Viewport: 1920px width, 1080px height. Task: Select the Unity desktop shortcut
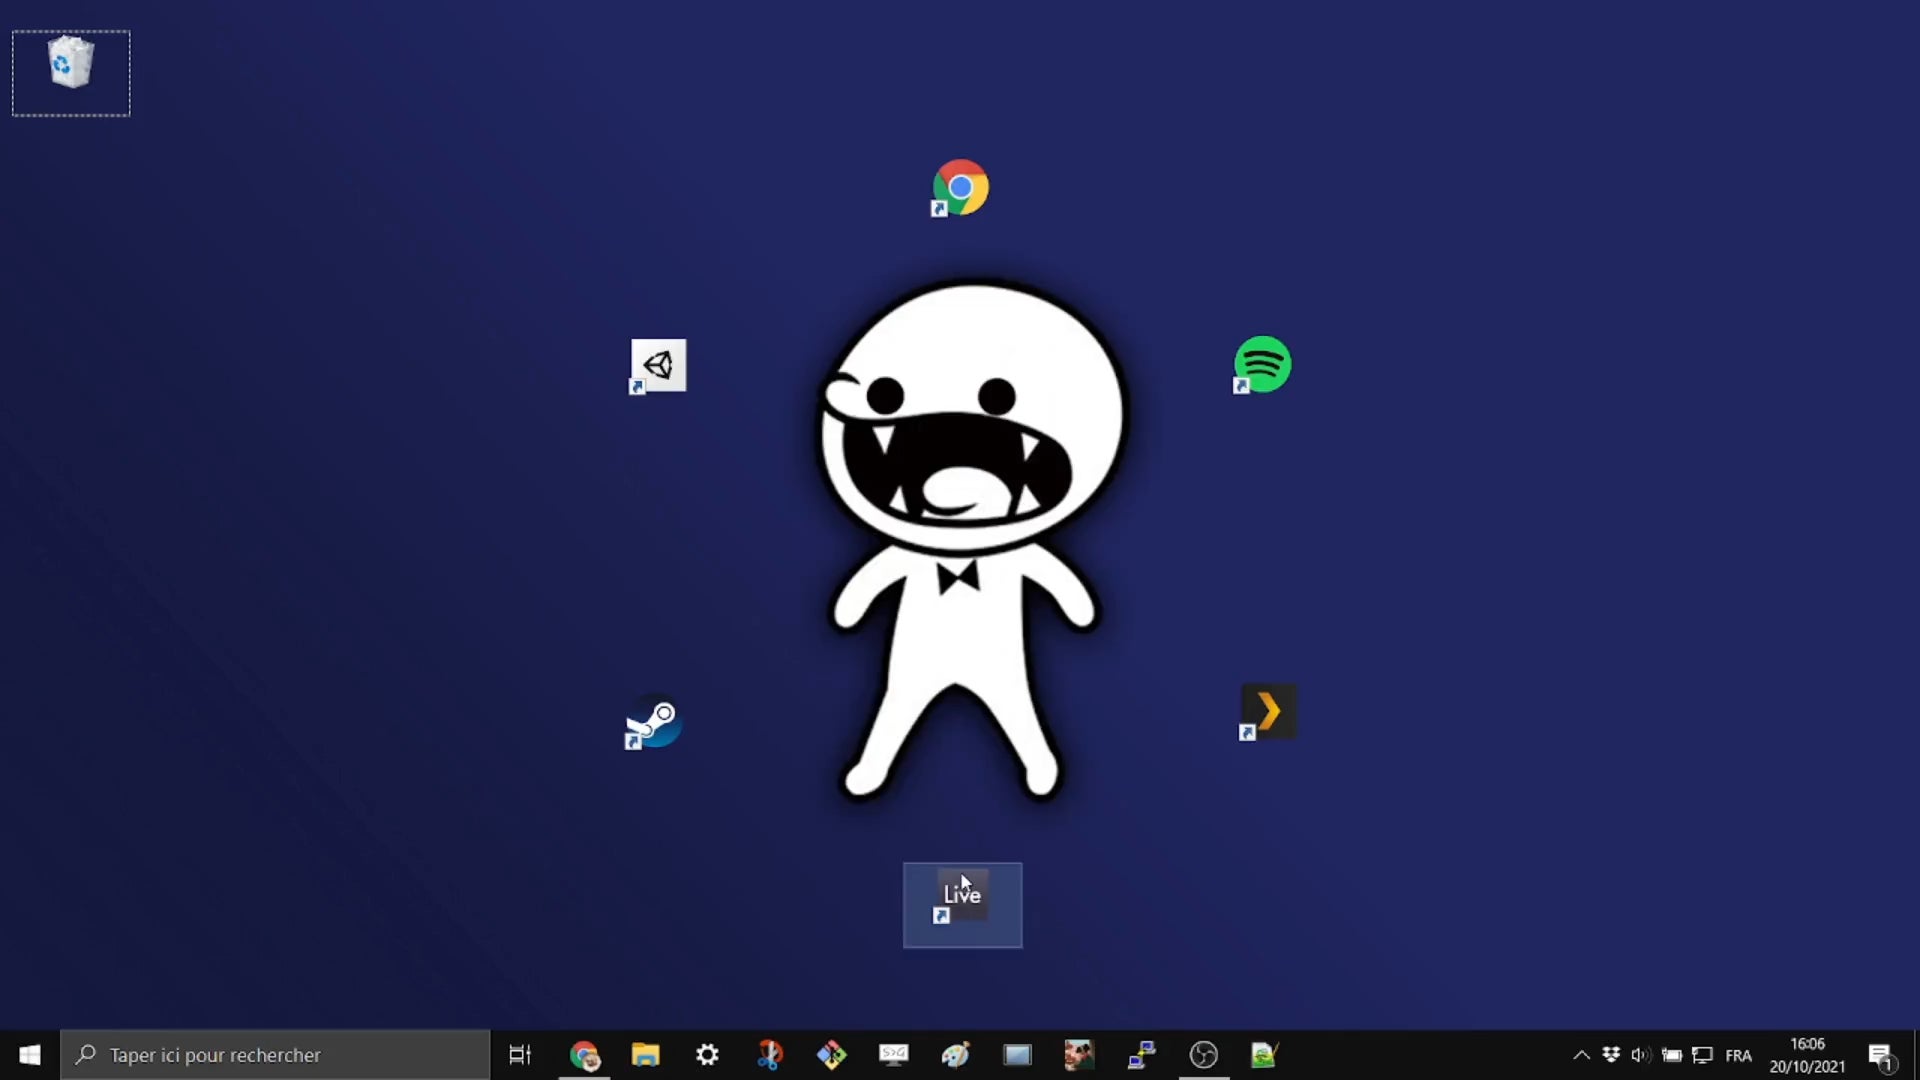tap(657, 366)
